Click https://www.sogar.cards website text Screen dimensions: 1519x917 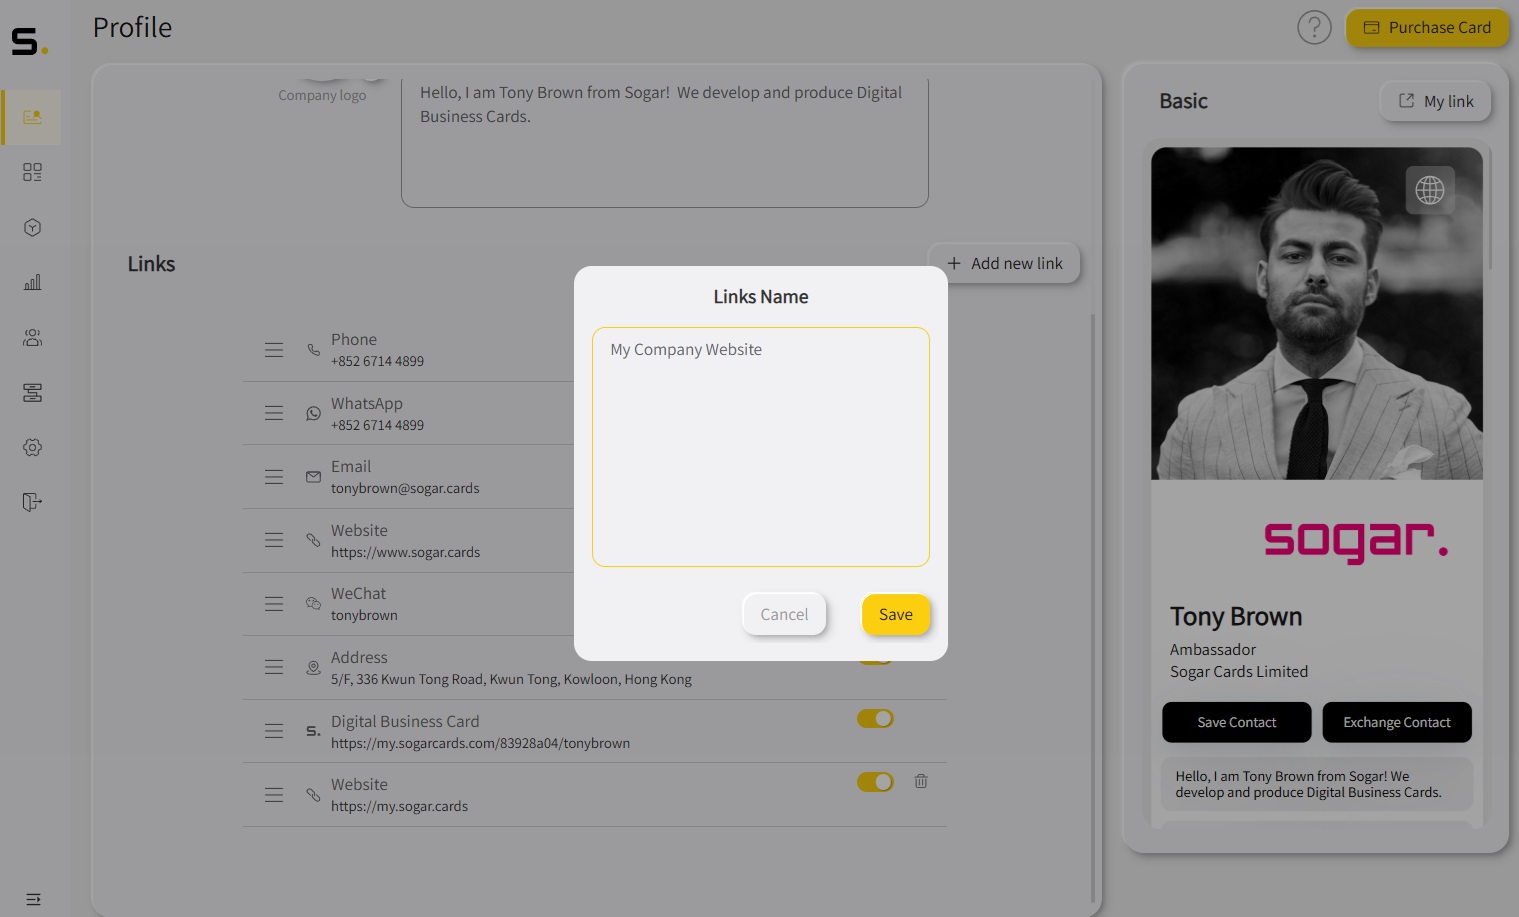(x=405, y=552)
